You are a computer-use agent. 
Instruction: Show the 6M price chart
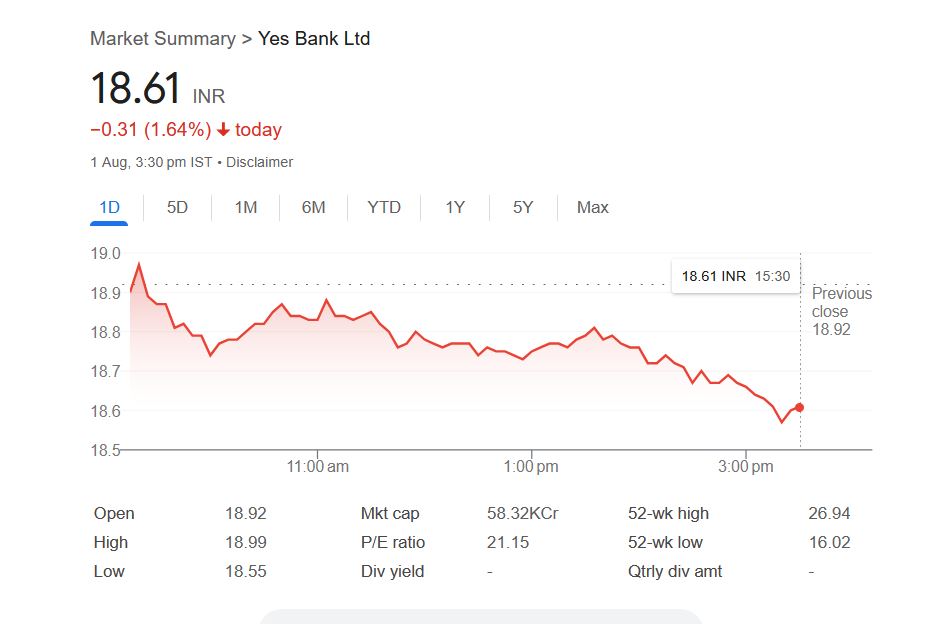313,207
